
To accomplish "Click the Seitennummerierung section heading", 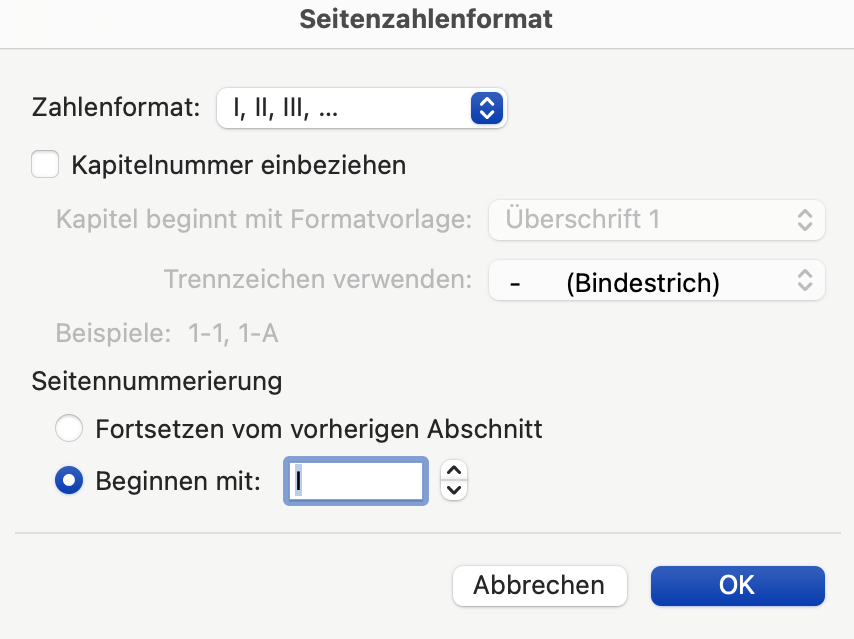I will tap(157, 381).
